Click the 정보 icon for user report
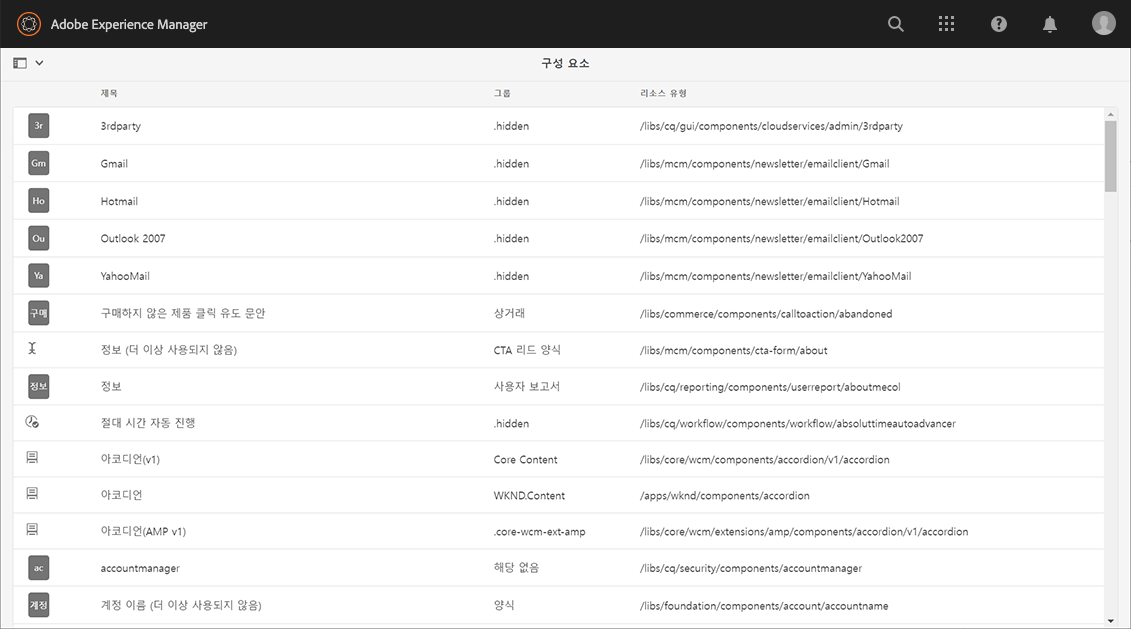Image resolution: width=1131 pixels, height=629 pixels. click(39, 387)
